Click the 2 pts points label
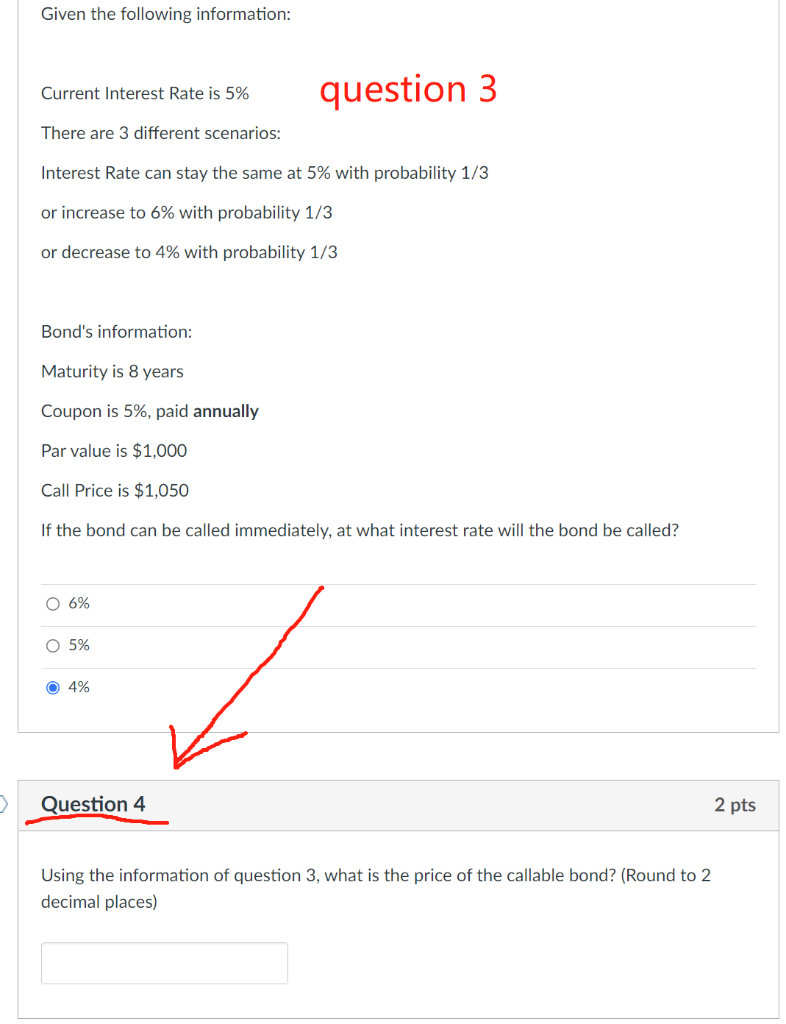Viewport: 786px width, 1024px height. pyautogui.click(x=735, y=804)
